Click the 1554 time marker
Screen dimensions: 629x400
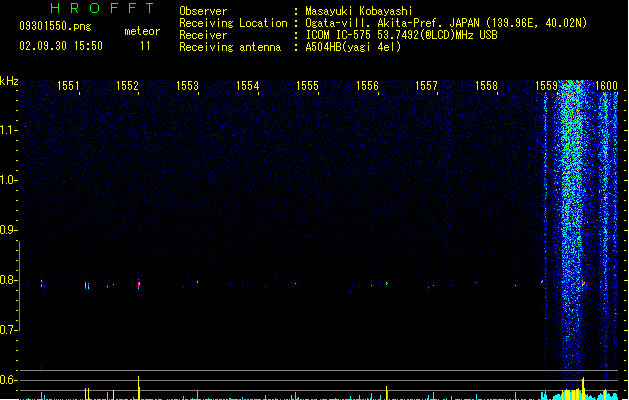[x=248, y=86]
